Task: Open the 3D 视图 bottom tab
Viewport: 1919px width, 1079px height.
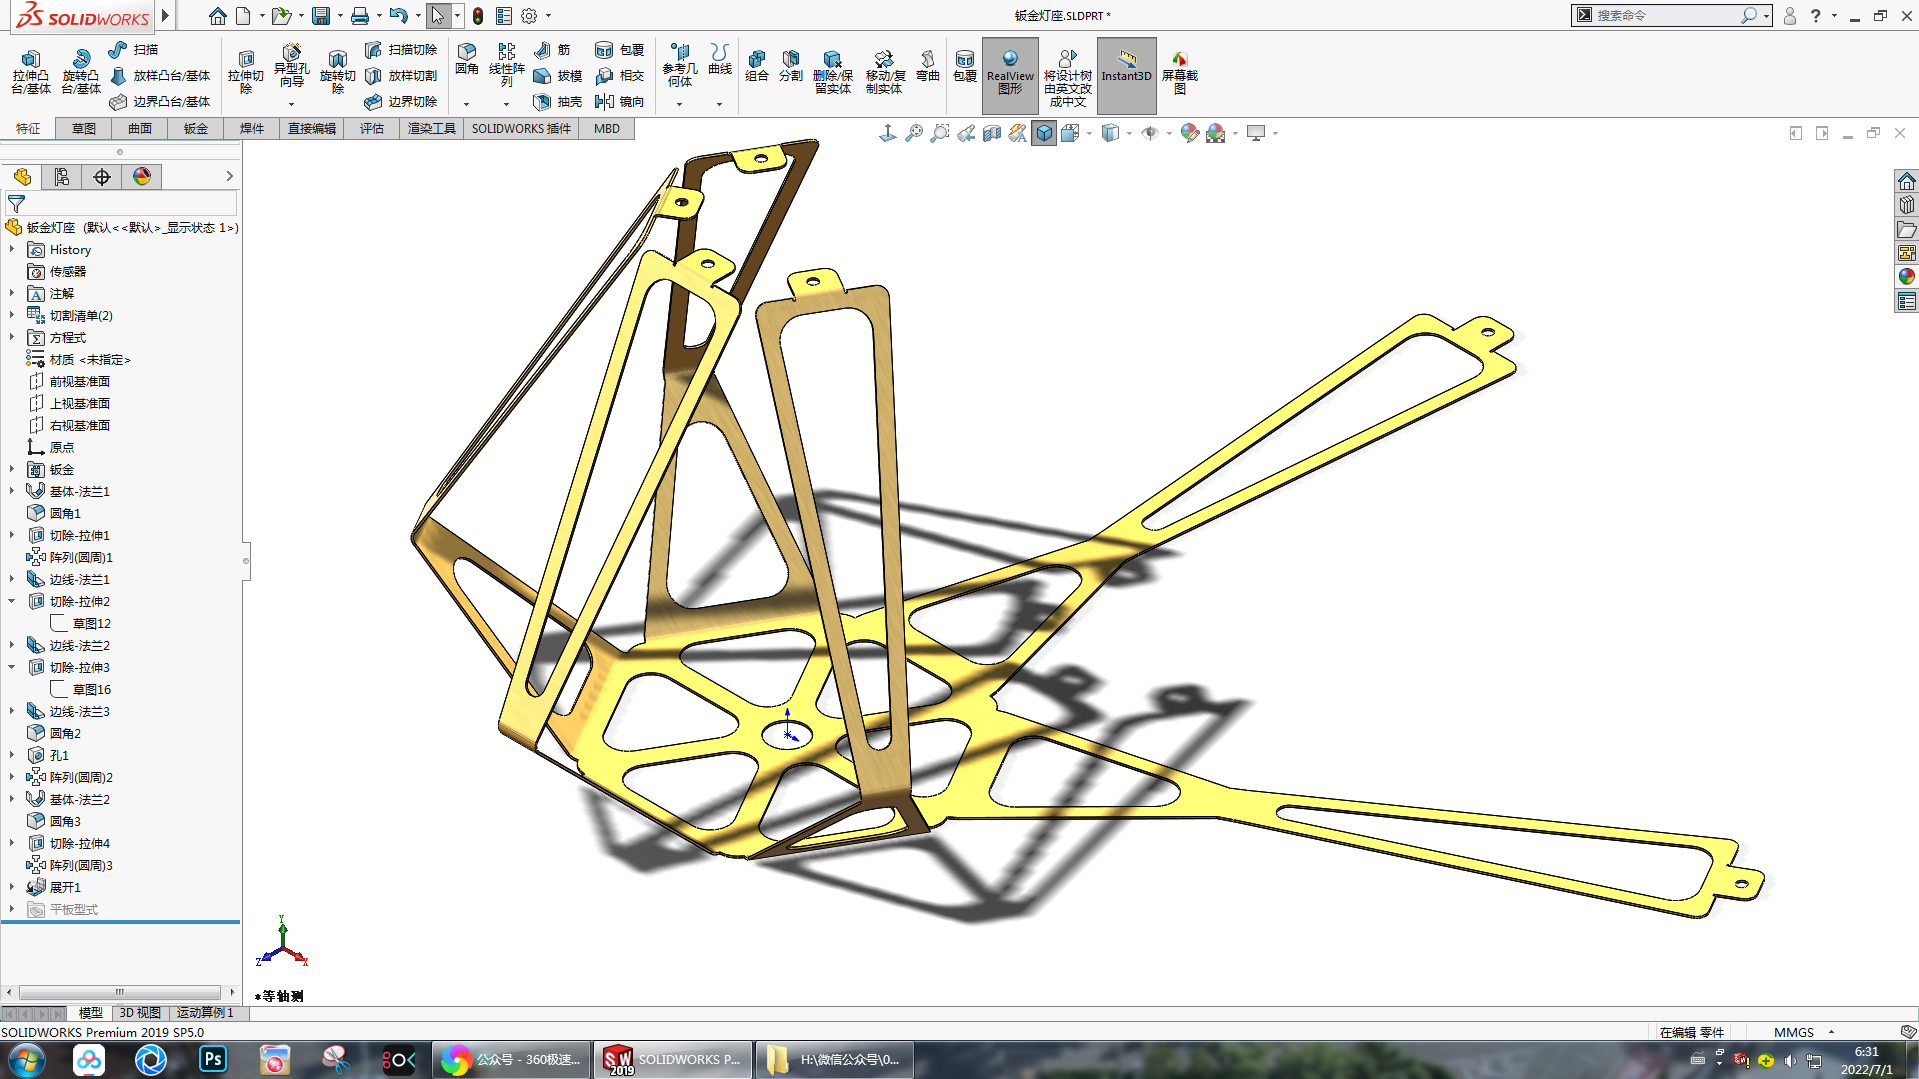Action: 140,1013
